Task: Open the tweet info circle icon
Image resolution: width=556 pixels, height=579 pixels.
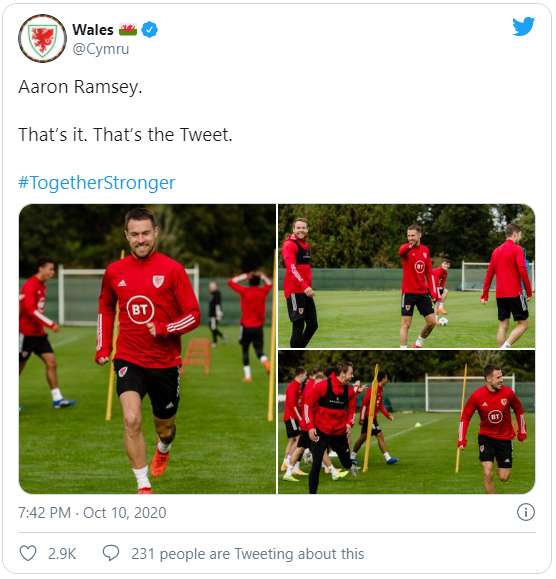Action: [x=526, y=512]
